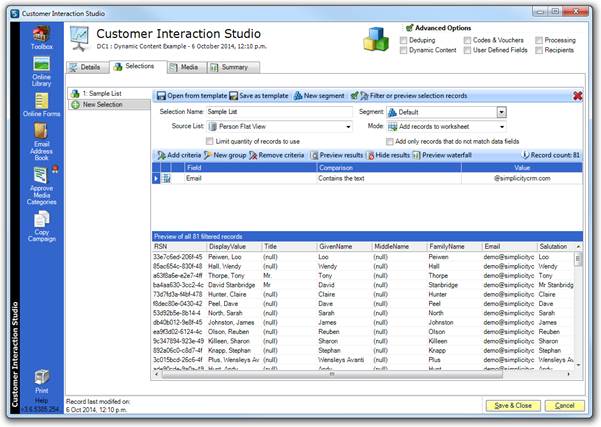
Task: Open Approve Media Categories icon
Action: click(x=41, y=186)
